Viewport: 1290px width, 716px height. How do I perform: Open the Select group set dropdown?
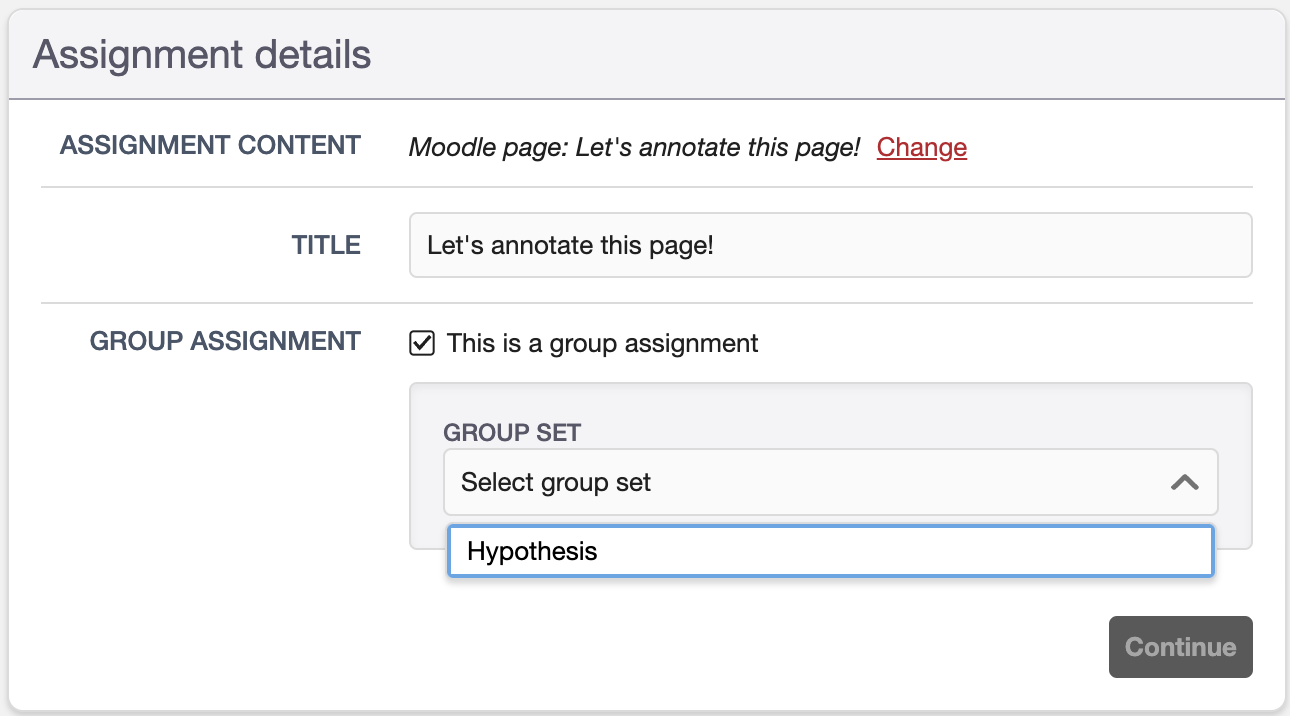click(x=830, y=482)
